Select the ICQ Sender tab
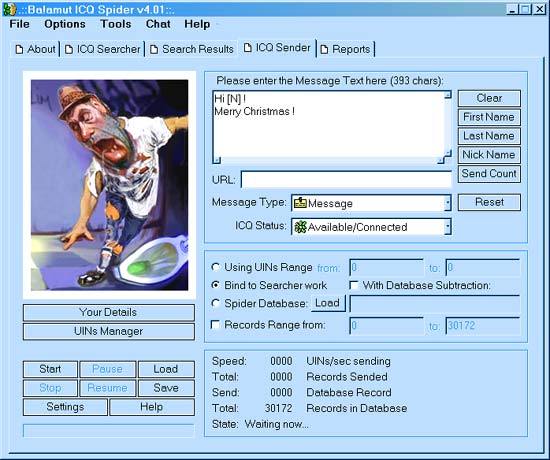550x460 pixels. [x=277, y=48]
